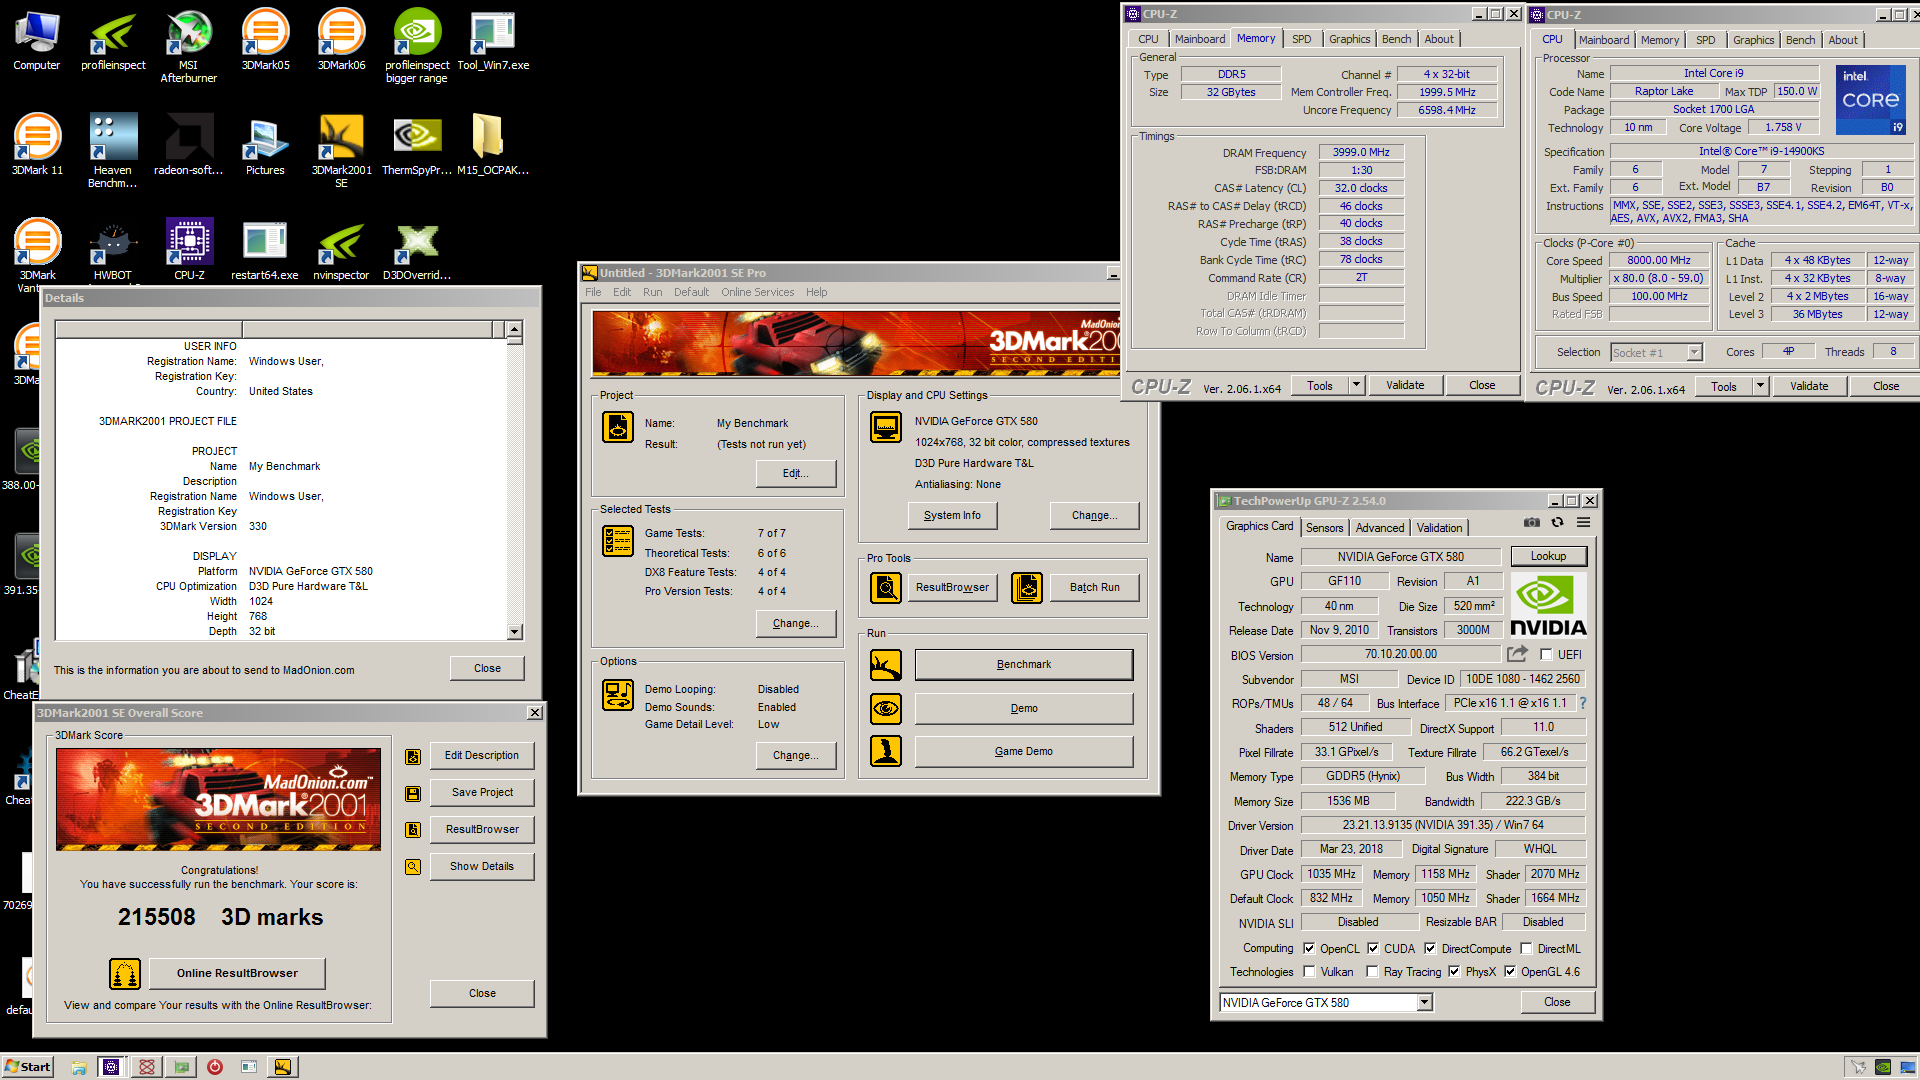This screenshot has width=1920, height=1080.
Task: Click the Edit Description icon in score window
Action: click(413, 757)
